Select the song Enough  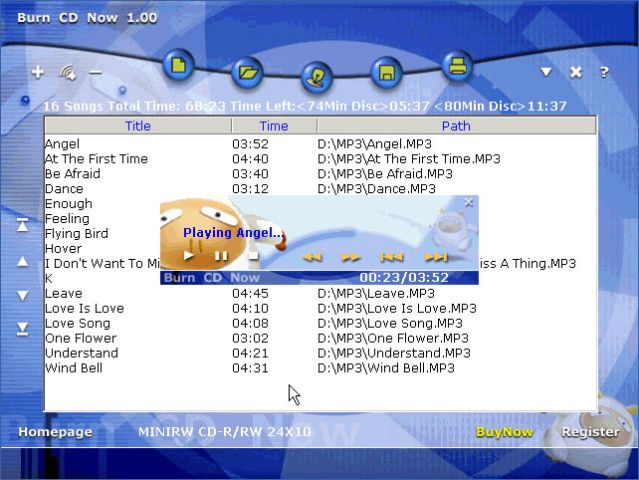(x=68, y=204)
